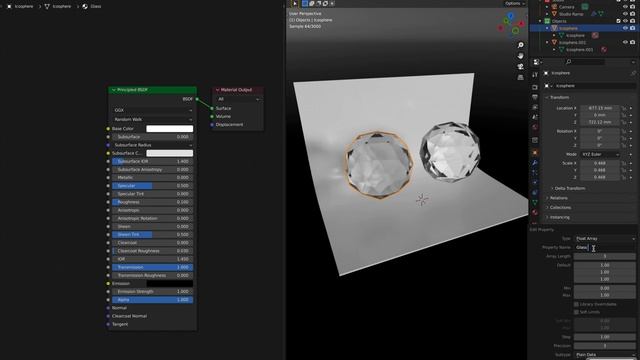Hide Studio Ramp using its eye icon
This screenshot has width=640, height=360.
(625, 14)
